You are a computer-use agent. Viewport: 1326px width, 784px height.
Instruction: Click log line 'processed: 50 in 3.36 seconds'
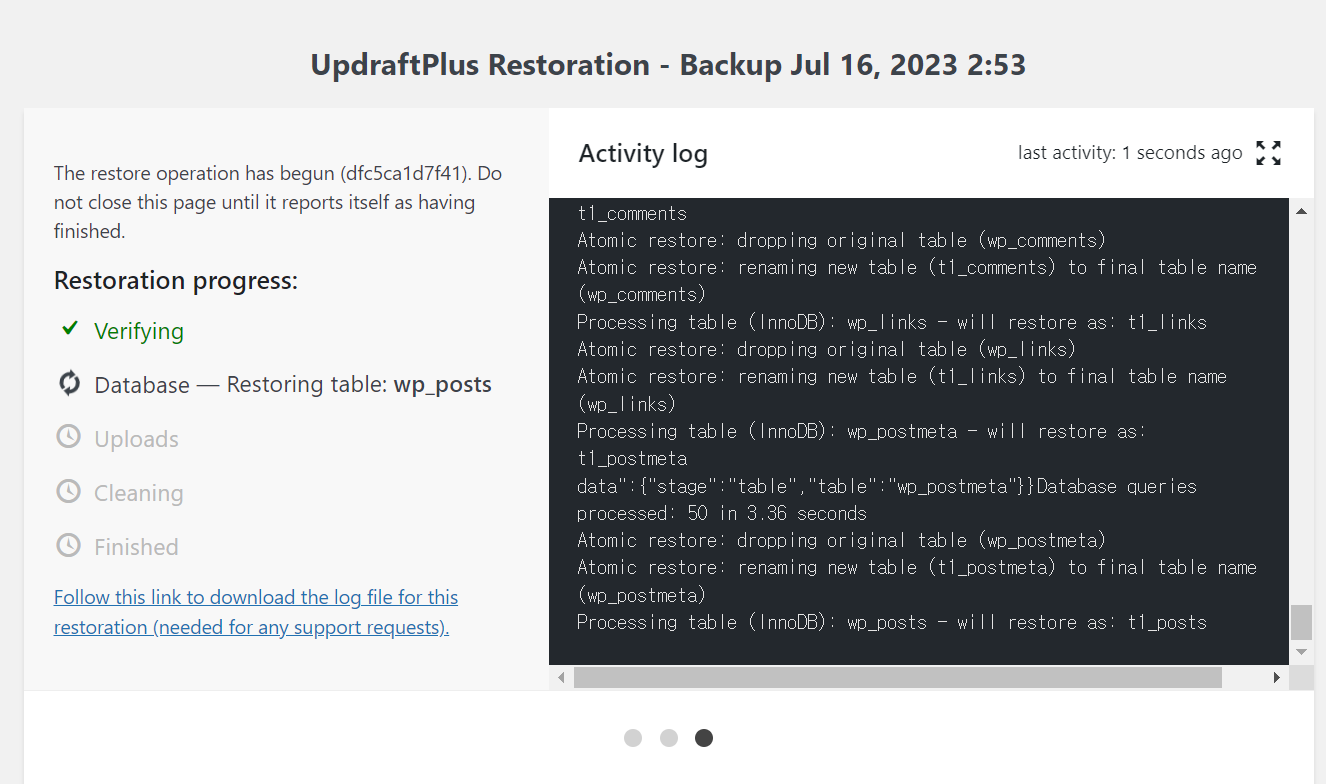(722, 513)
